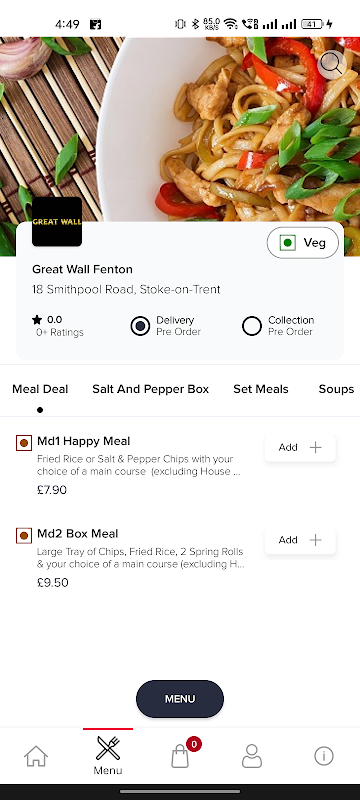Open Md2 Box Meal item details
This screenshot has height=800, width=360.
pyautogui.click(x=78, y=534)
